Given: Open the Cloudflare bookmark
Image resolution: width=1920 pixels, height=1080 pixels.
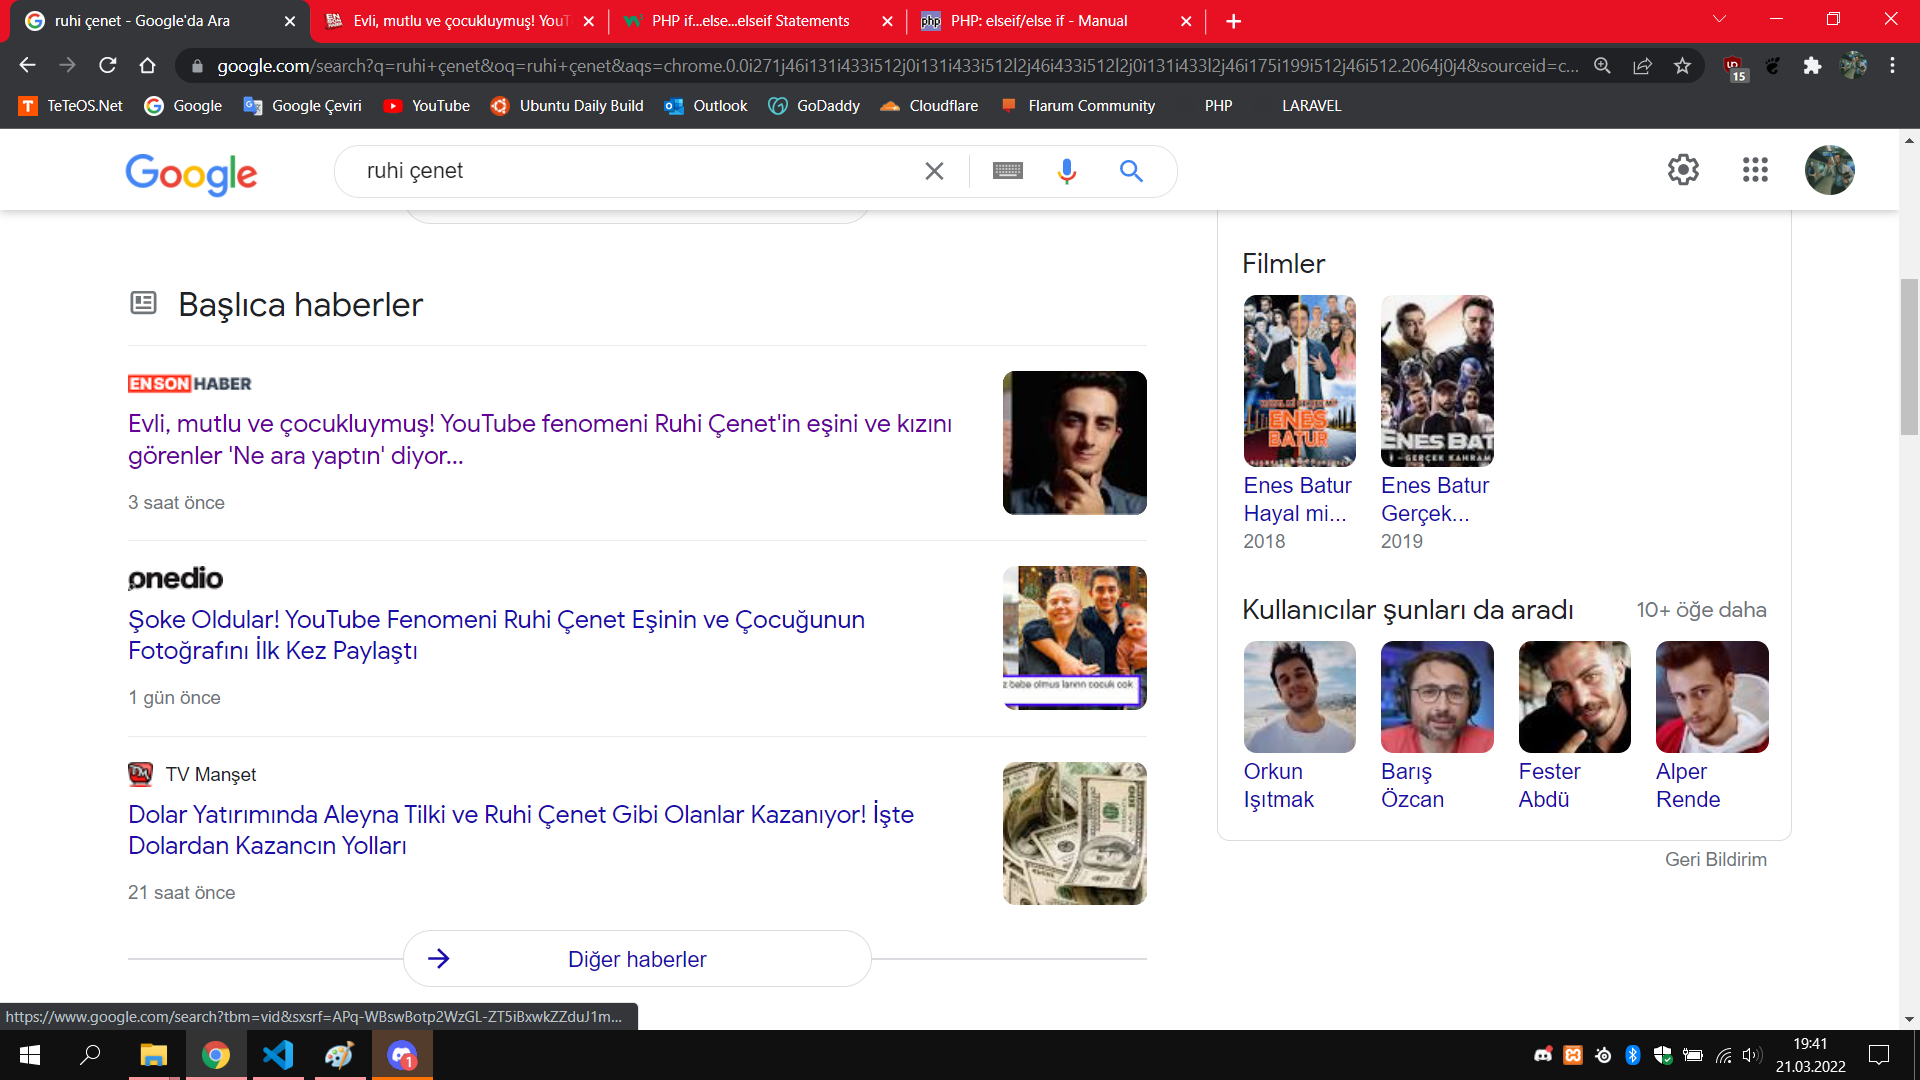Looking at the screenshot, I should 929,106.
